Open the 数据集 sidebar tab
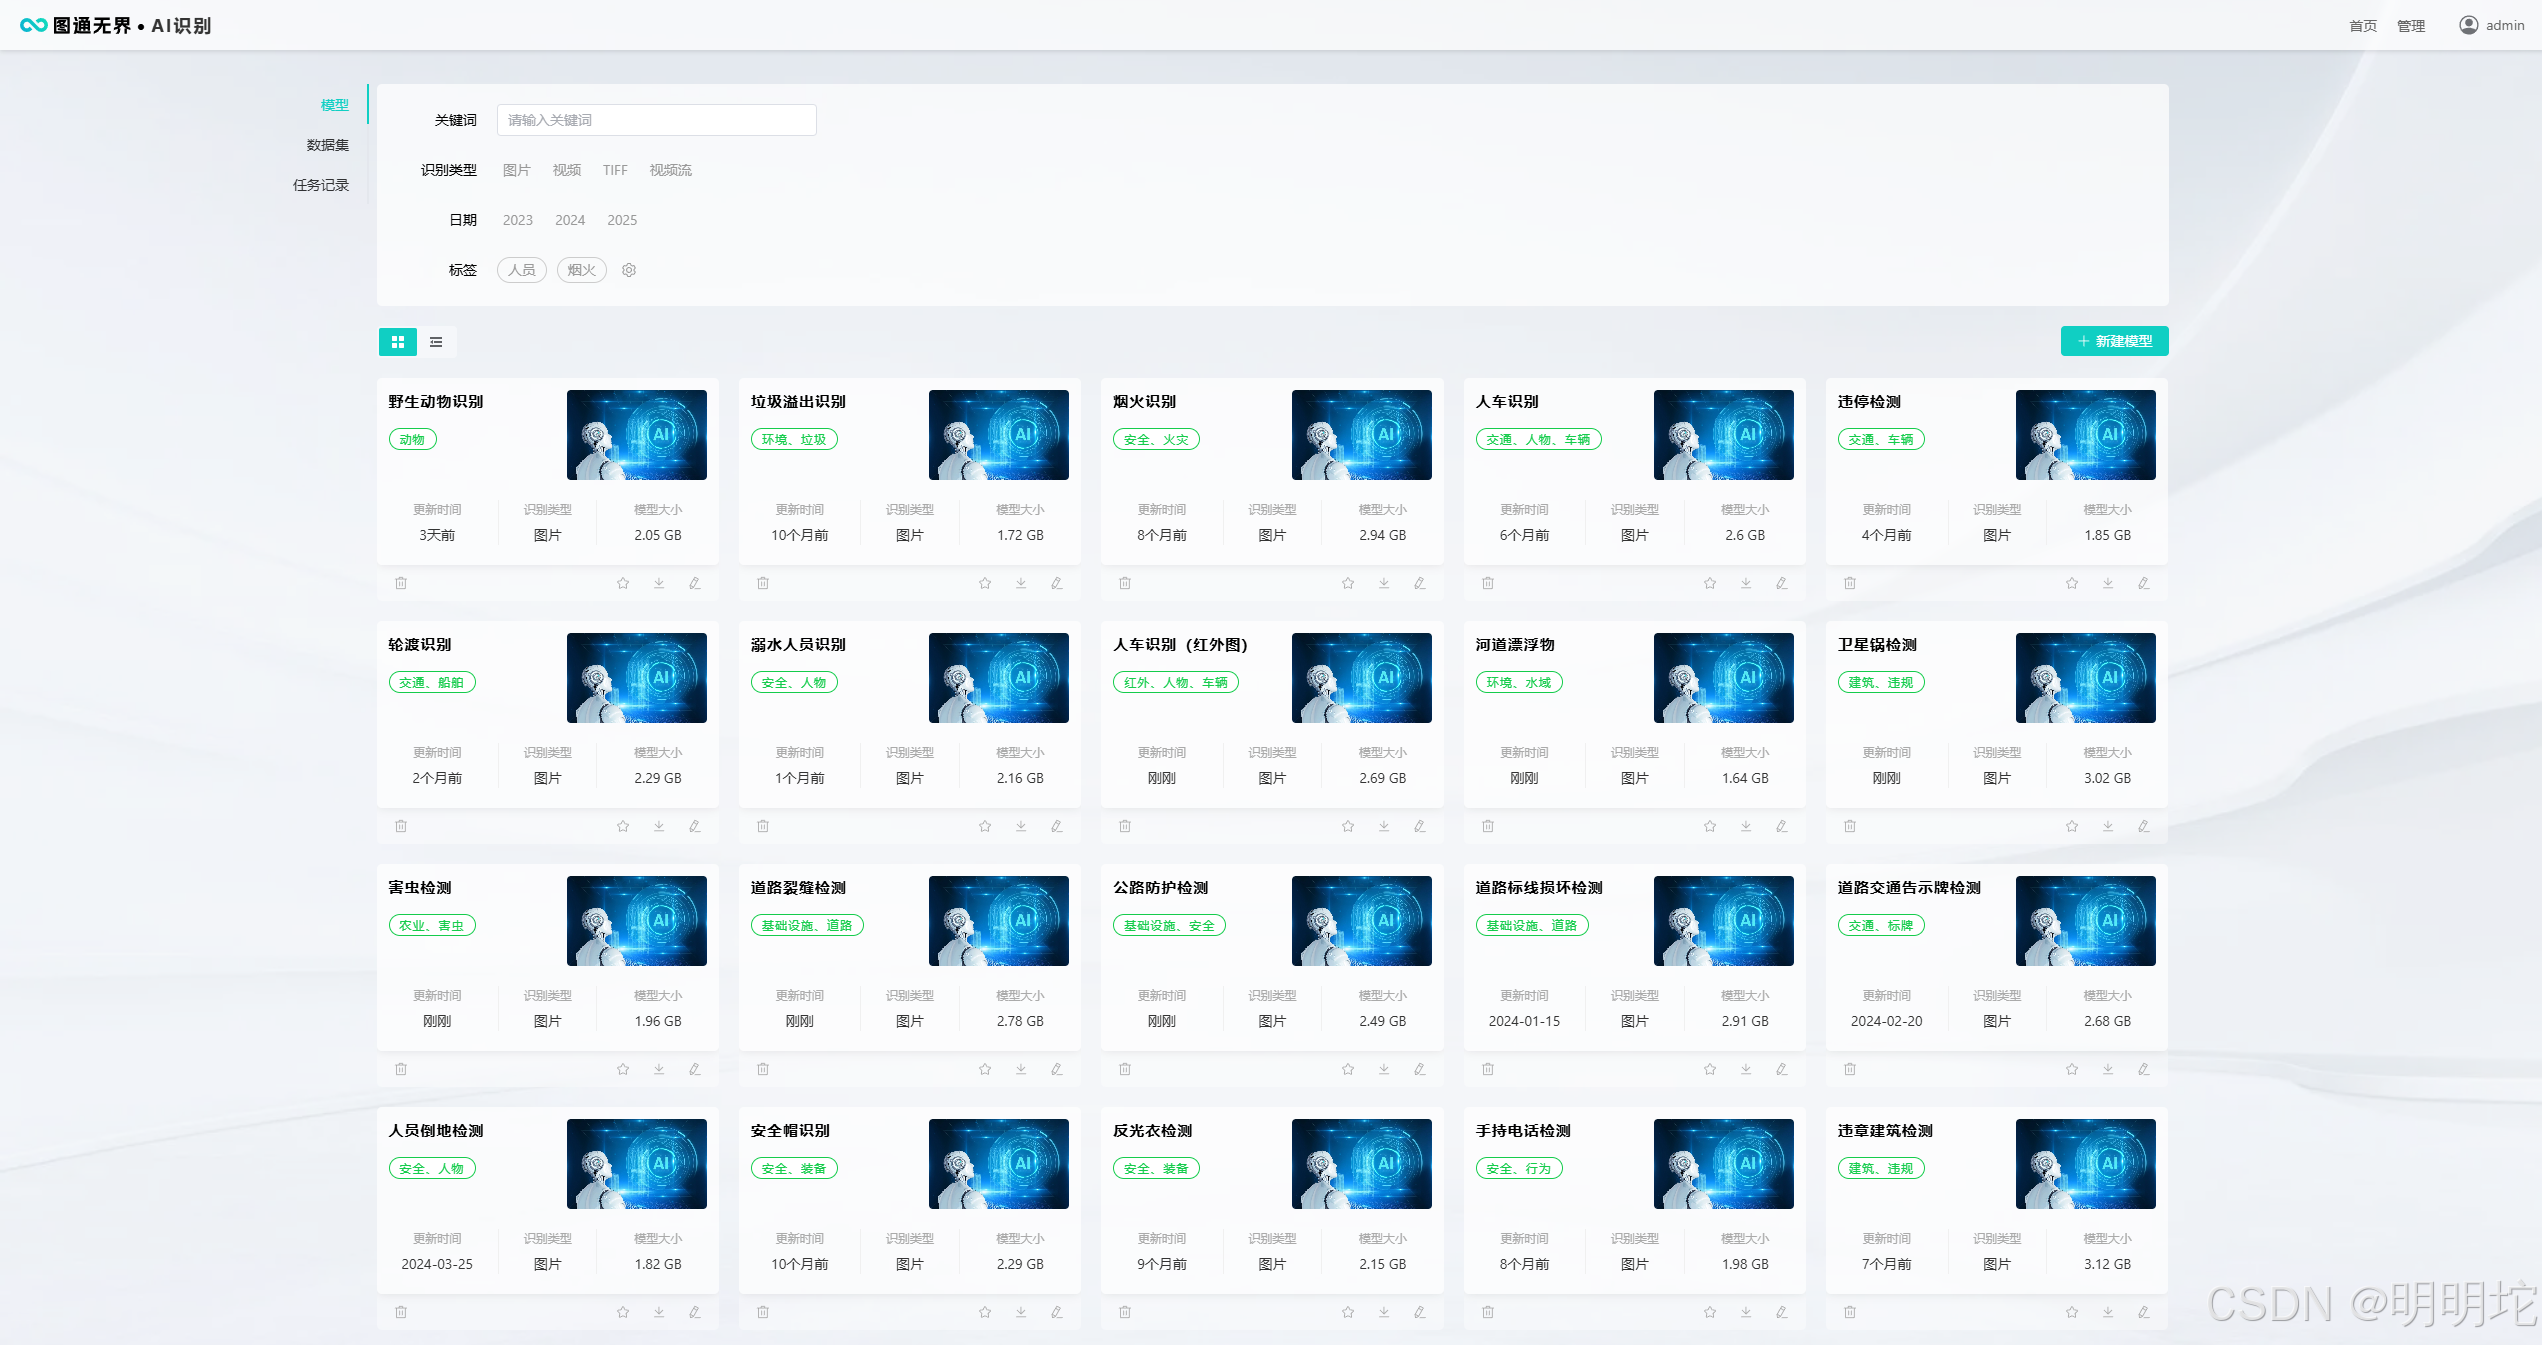Viewport: 2542px width, 1345px height. point(328,145)
